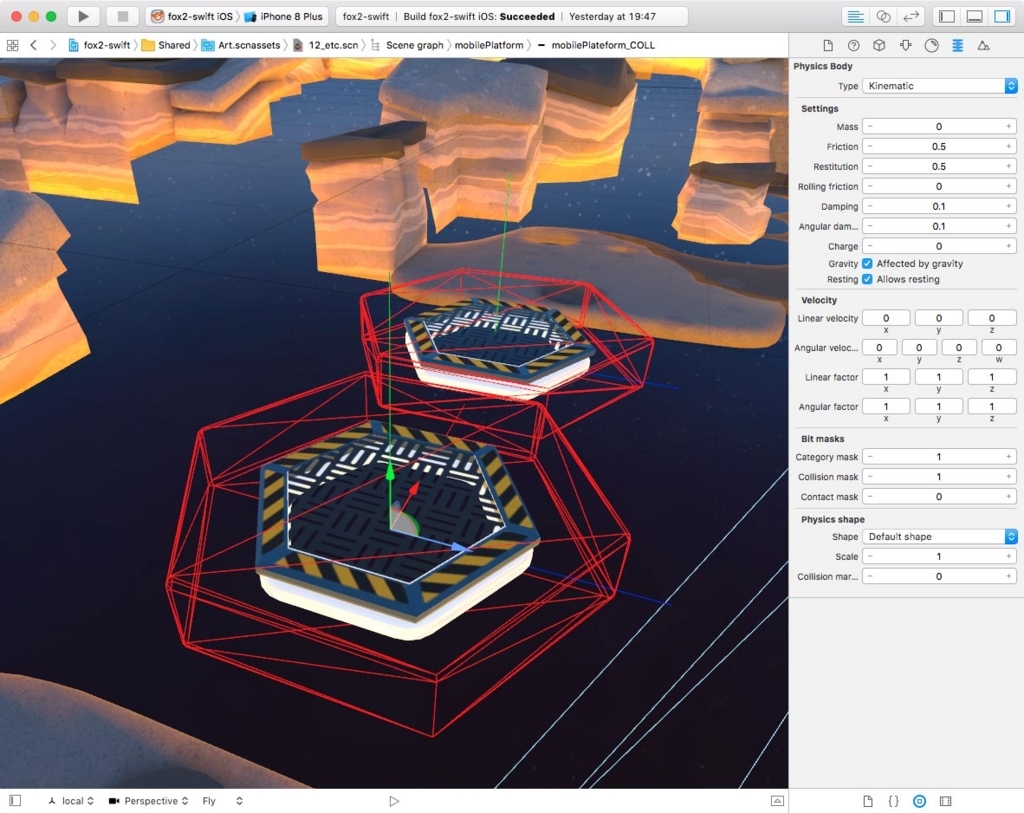The image size is (1024, 813).
Task: Toggle Allows resting checkbox
Action: click(x=867, y=279)
